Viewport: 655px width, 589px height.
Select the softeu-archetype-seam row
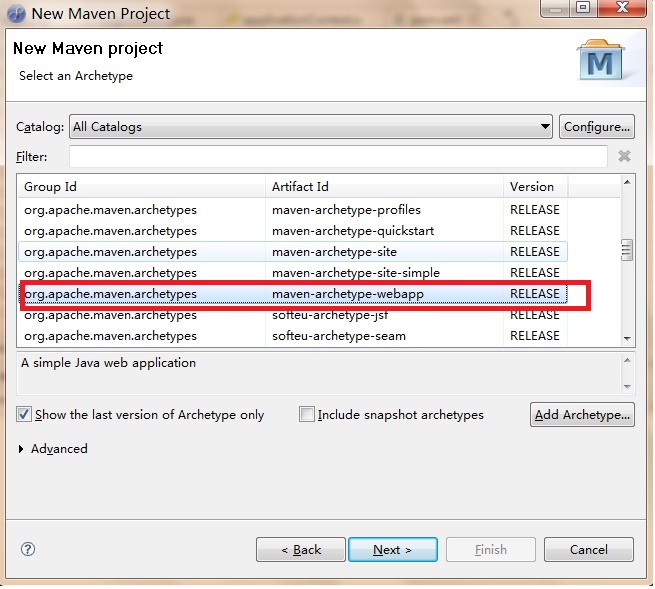click(x=292, y=336)
